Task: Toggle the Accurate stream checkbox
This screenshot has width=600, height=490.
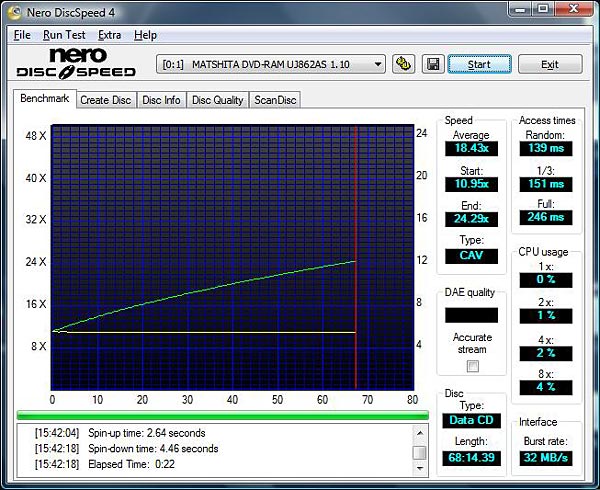Action: point(473,366)
